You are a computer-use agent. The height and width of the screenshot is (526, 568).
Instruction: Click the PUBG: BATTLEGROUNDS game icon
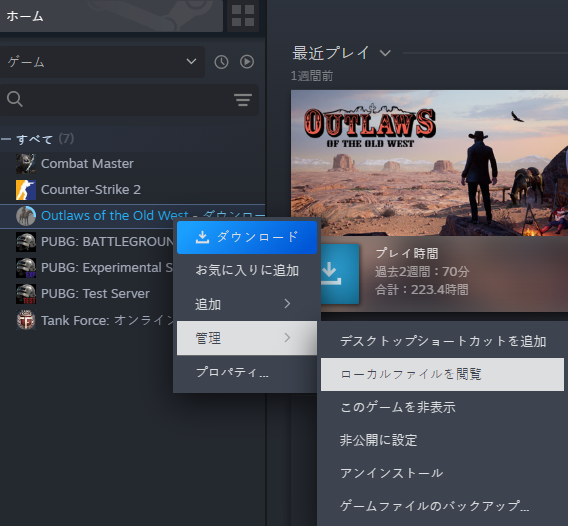point(26,242)
